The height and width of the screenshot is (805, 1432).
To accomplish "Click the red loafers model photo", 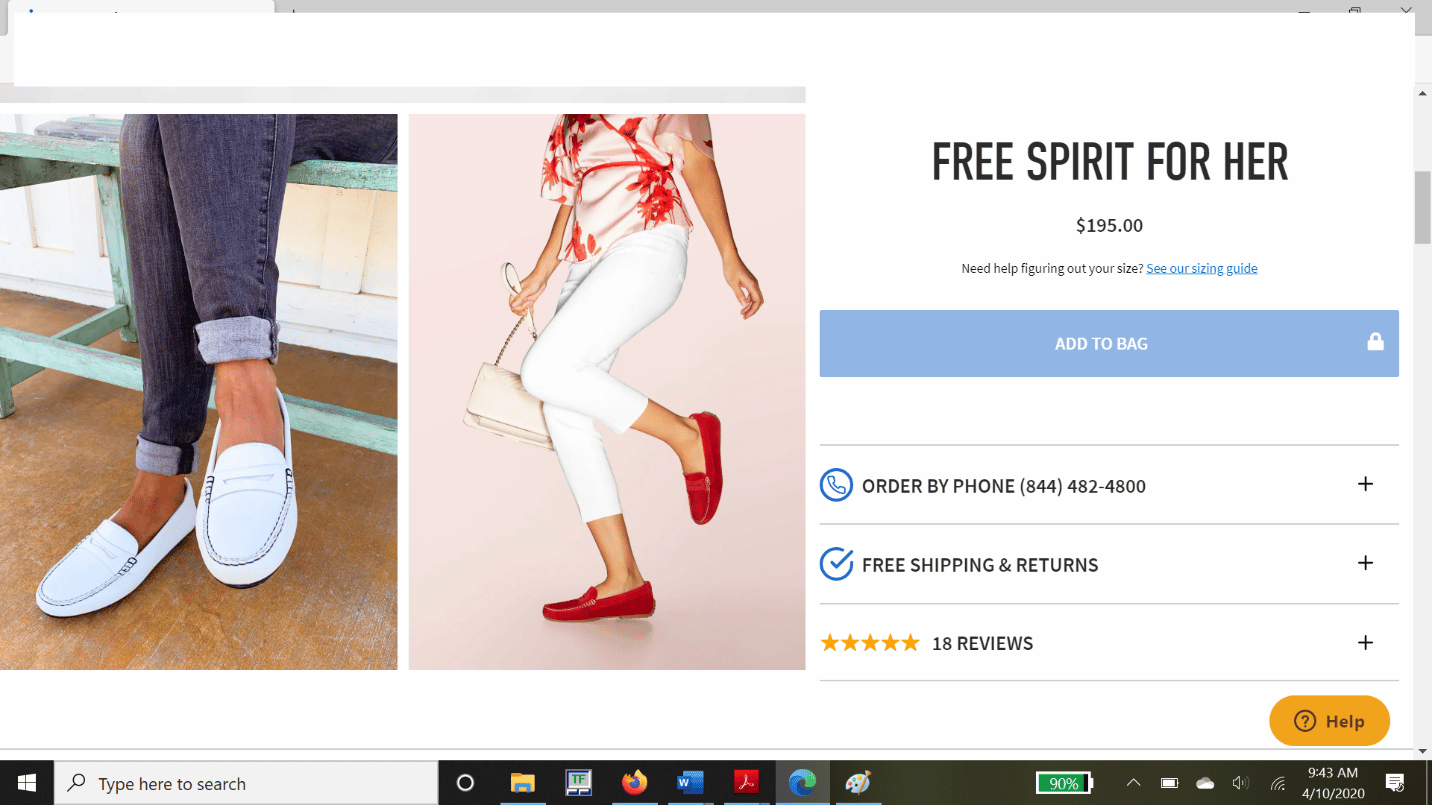I will (606, 391).
